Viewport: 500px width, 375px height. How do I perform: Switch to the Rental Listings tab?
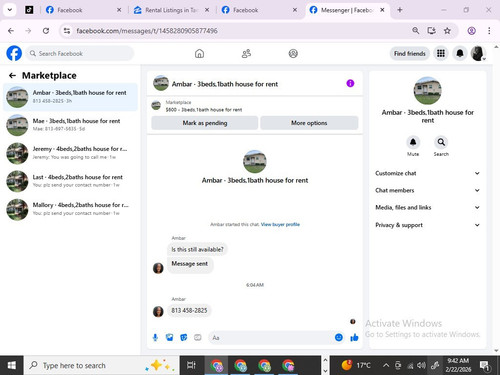tap(172, 10)
